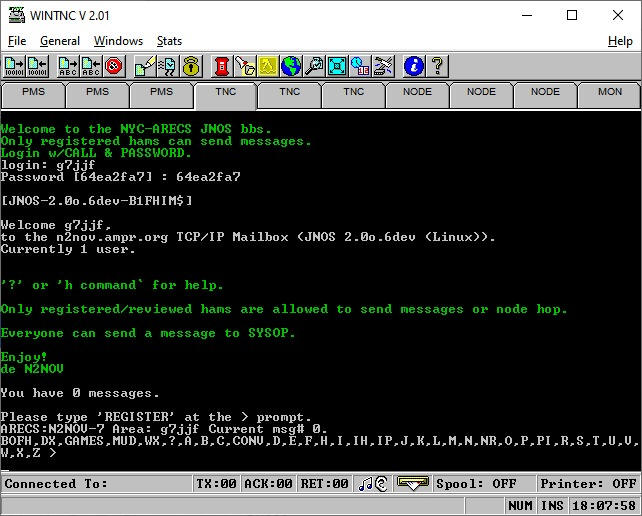Click the 'Enjoy!' terminal text
642x516 pixels.
point(24,357)
